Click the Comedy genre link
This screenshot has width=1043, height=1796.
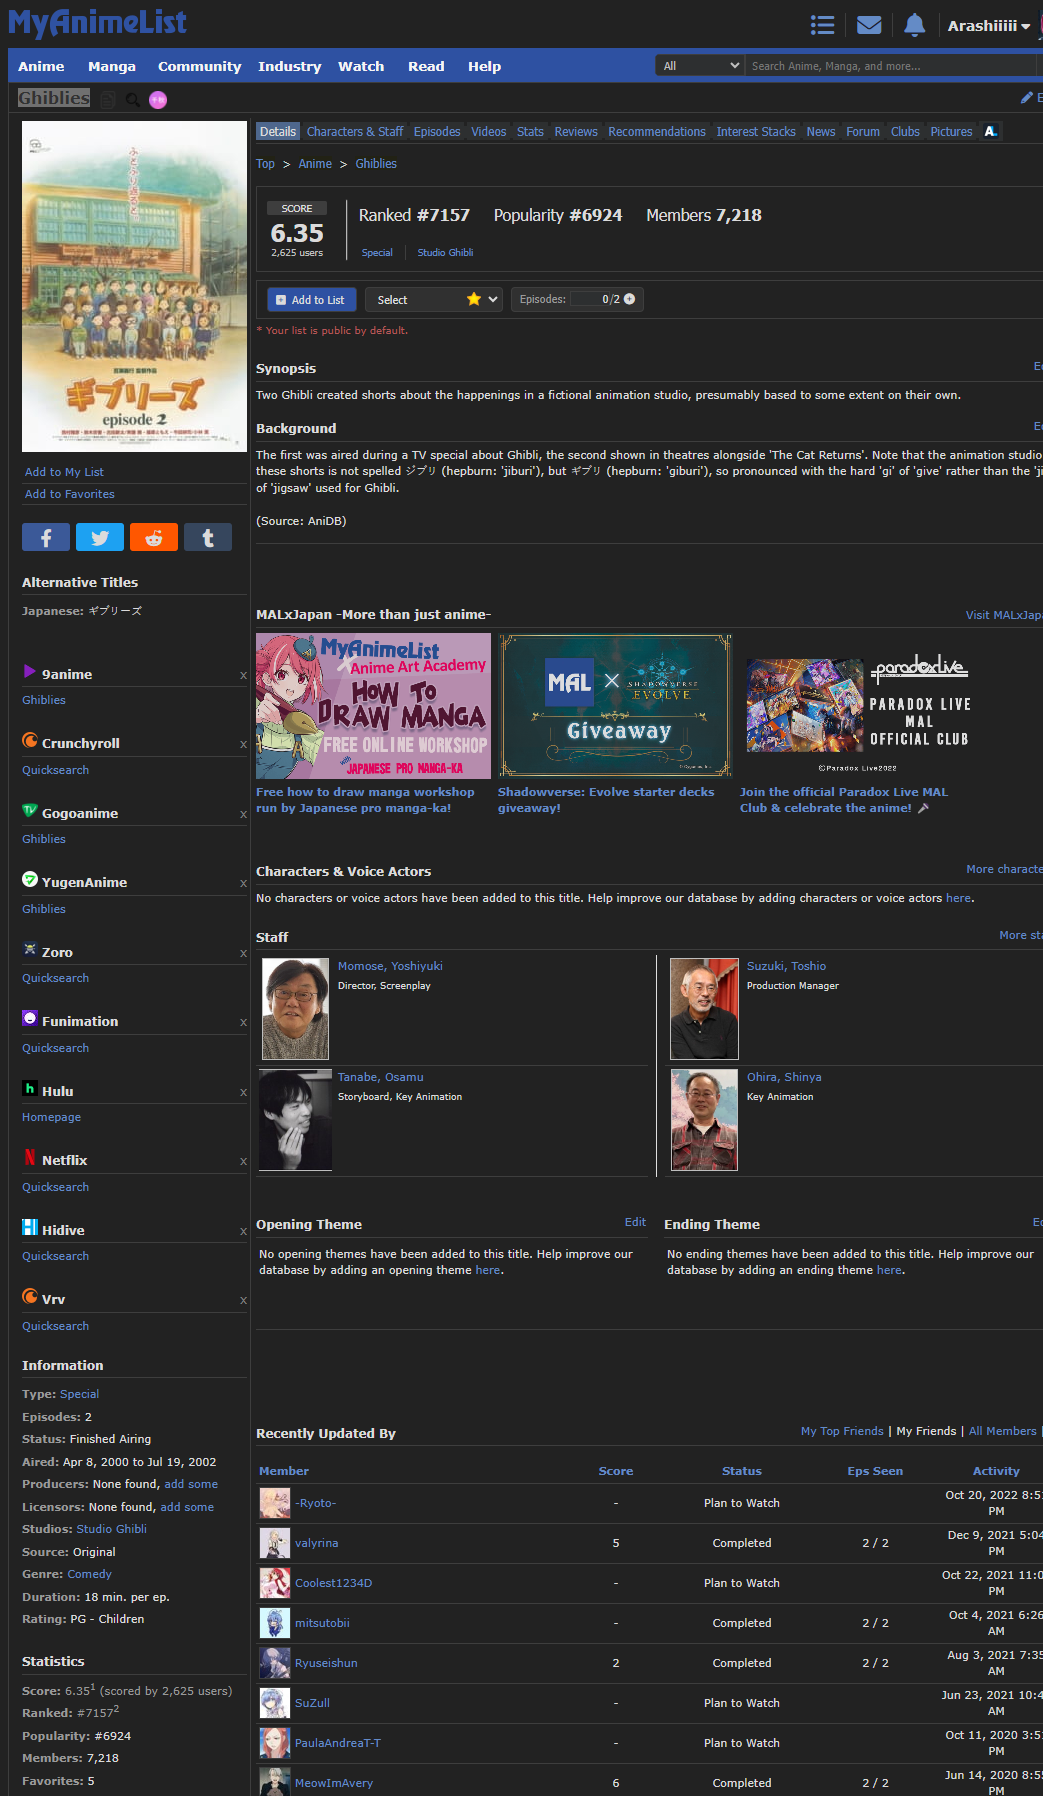pos(89,1574)
